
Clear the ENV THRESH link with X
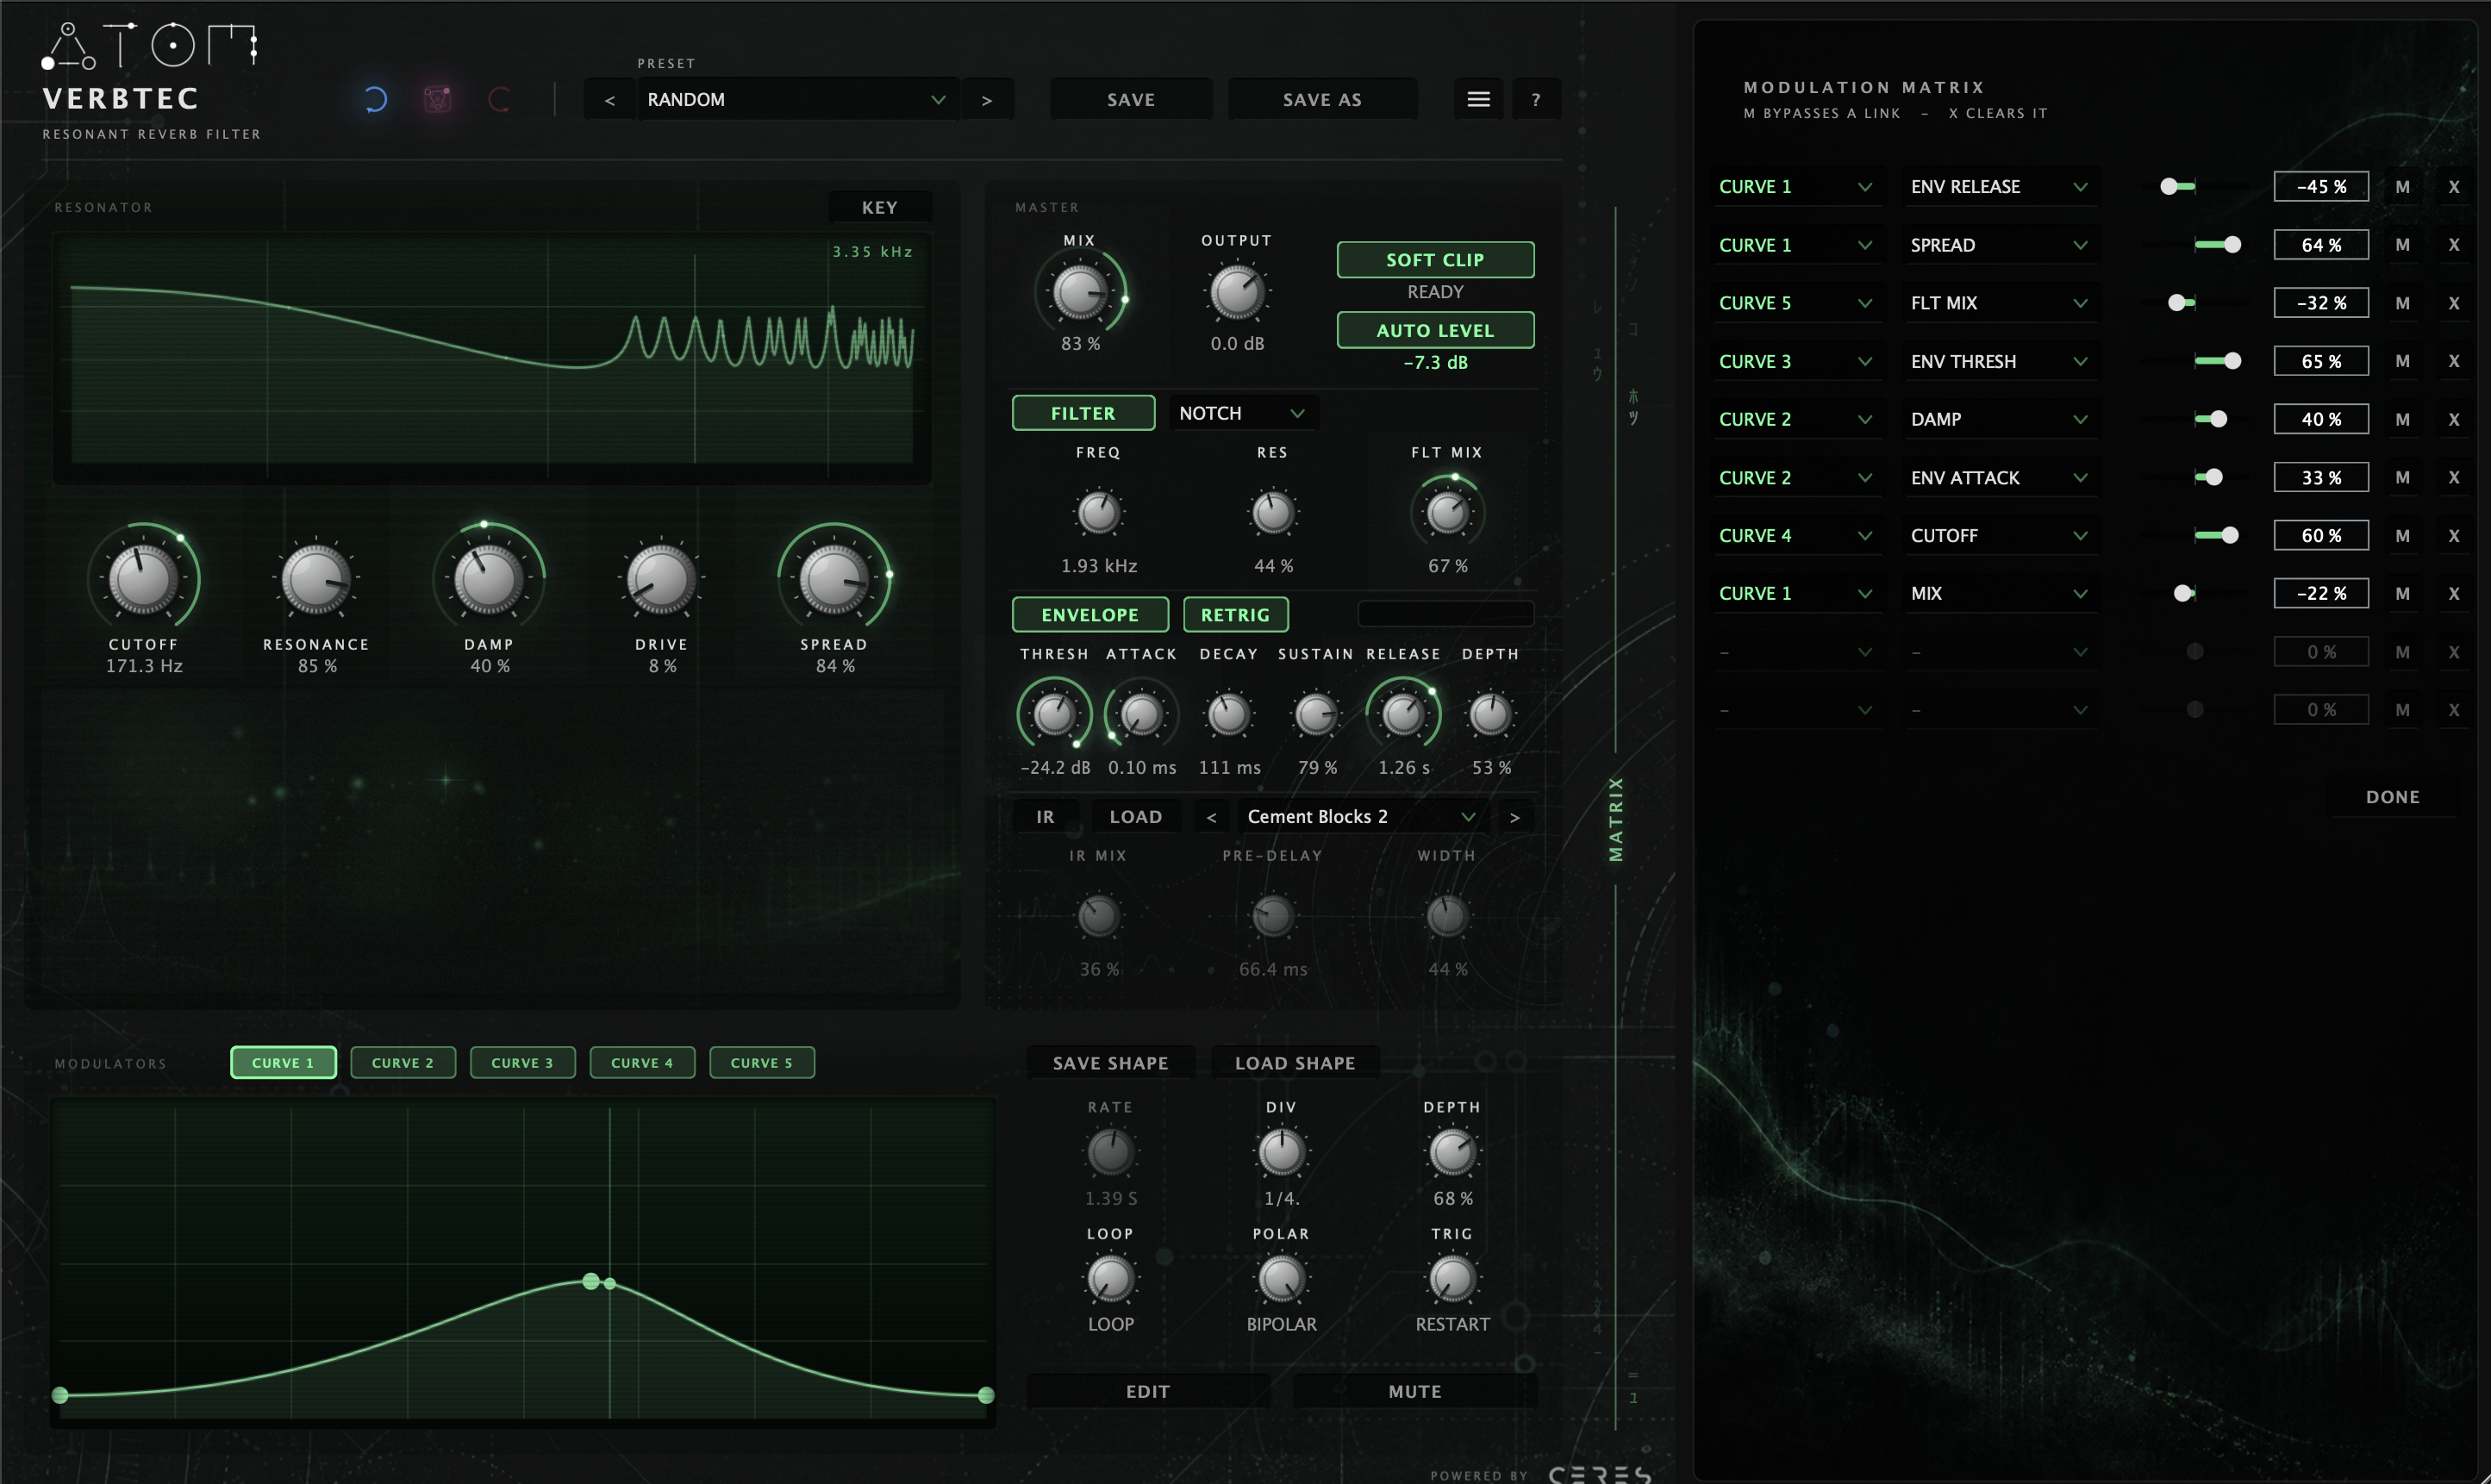[2453, 361]
